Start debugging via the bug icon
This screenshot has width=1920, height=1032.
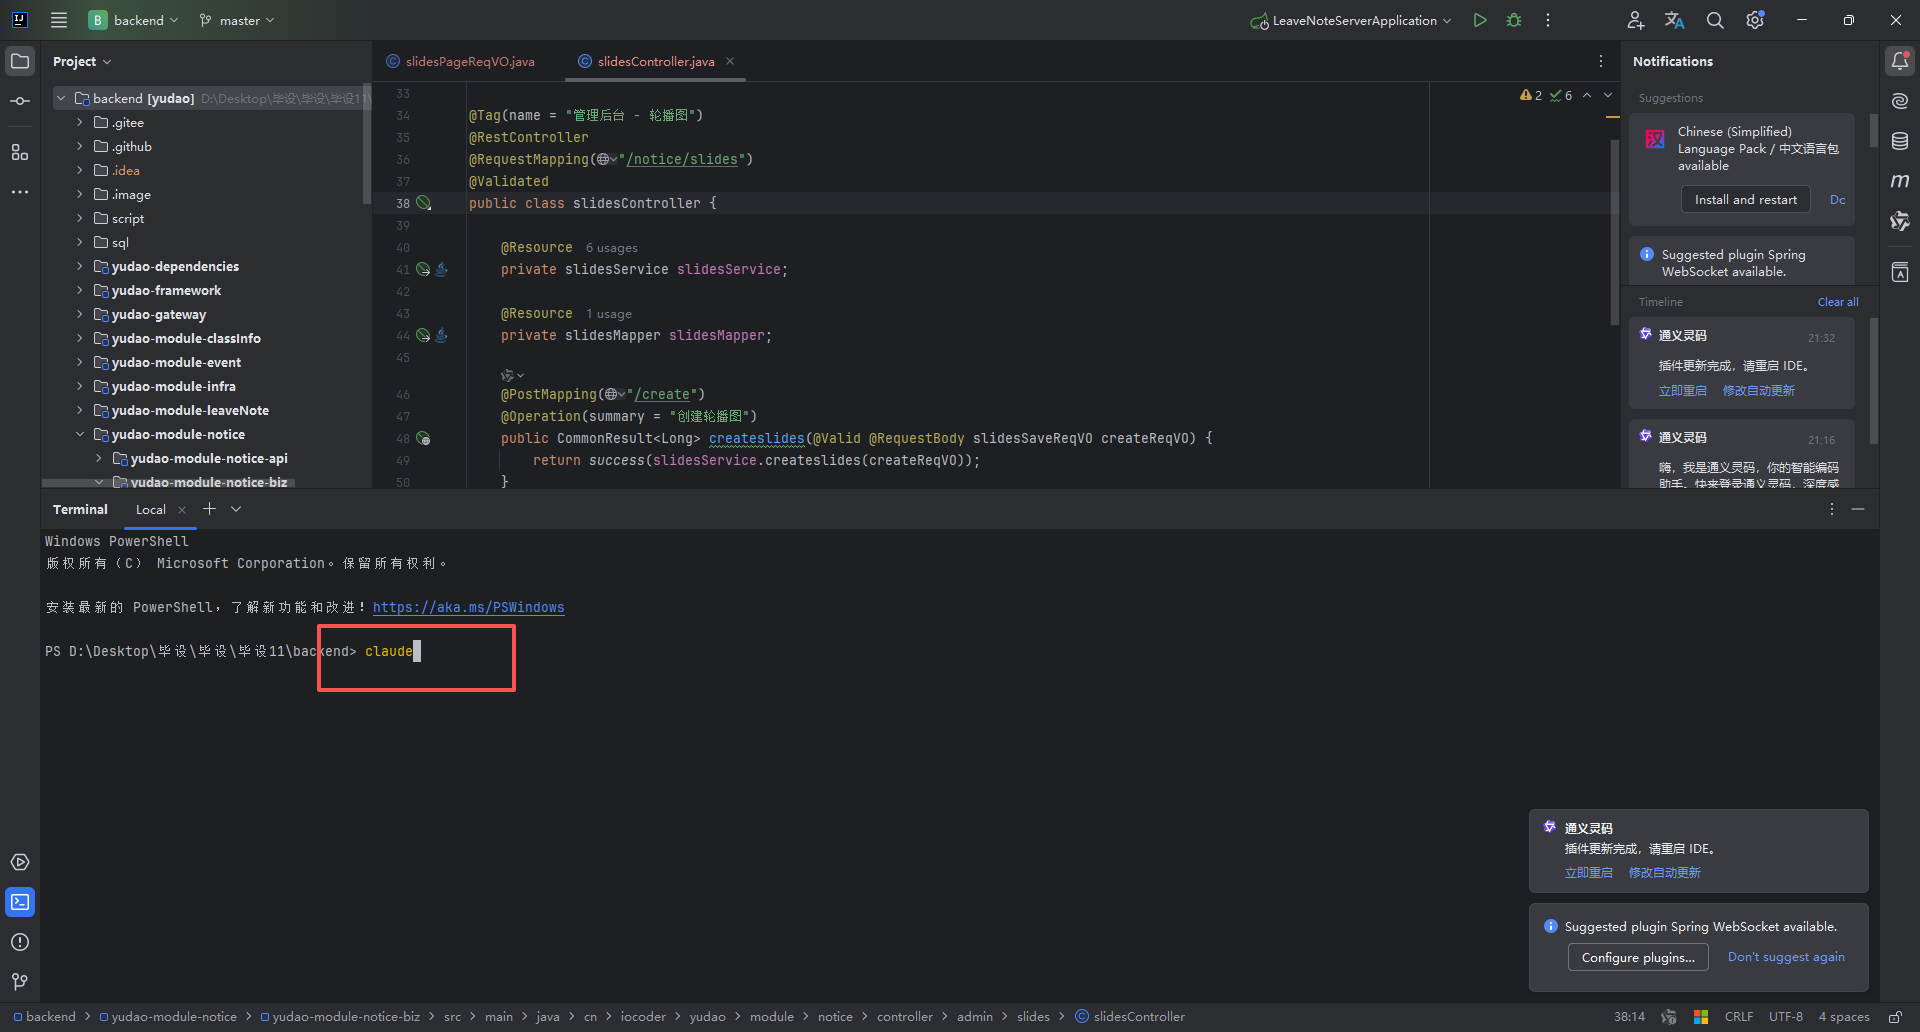[1514, 19]
